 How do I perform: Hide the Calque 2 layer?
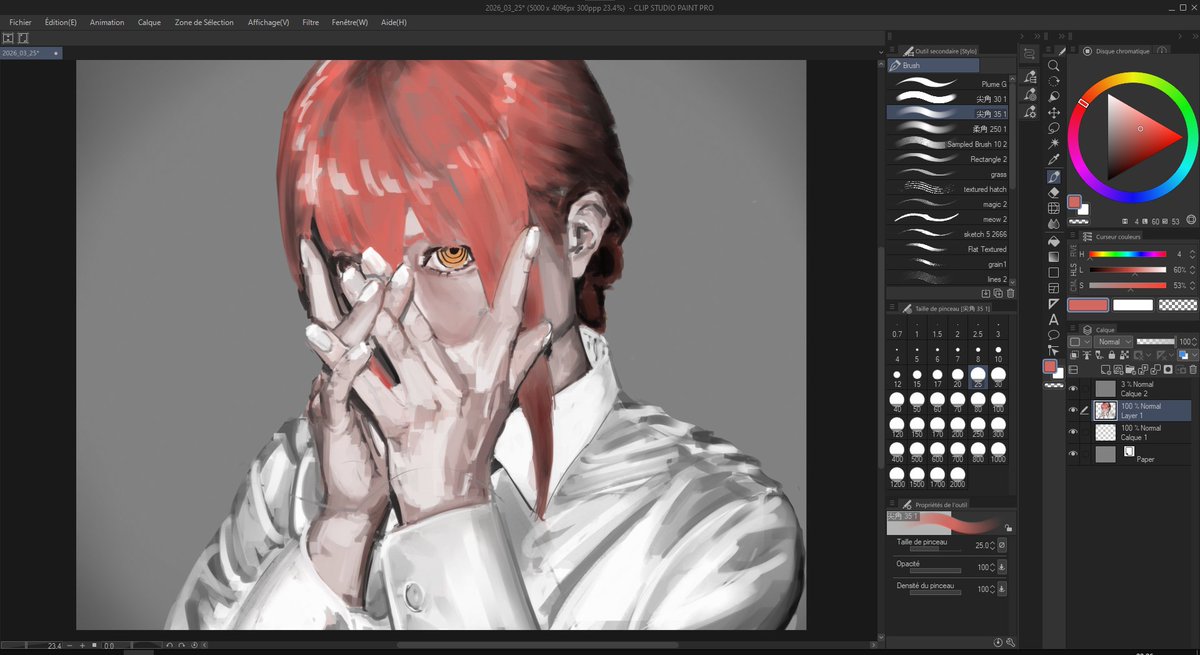(x=1072, y=388)
